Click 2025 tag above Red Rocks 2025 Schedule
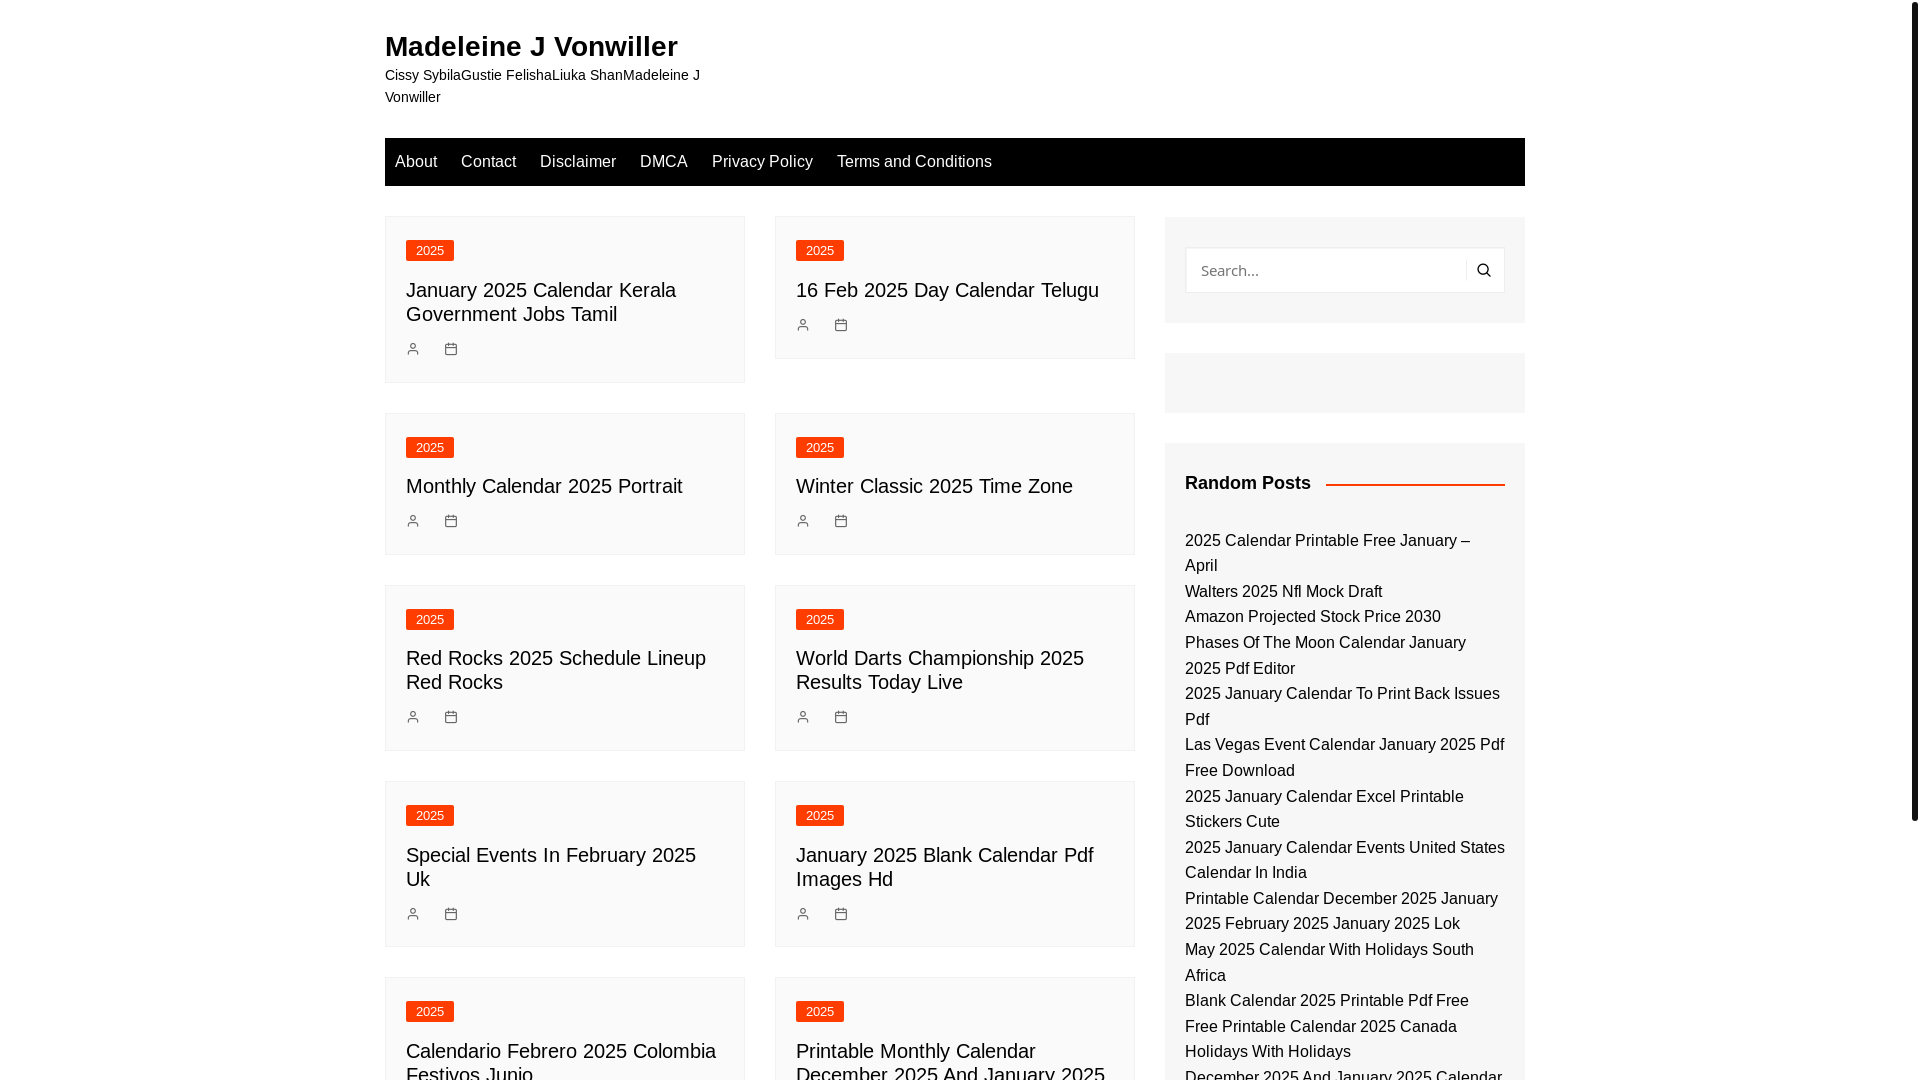The image size is (1920, 1080). (430, 619)
